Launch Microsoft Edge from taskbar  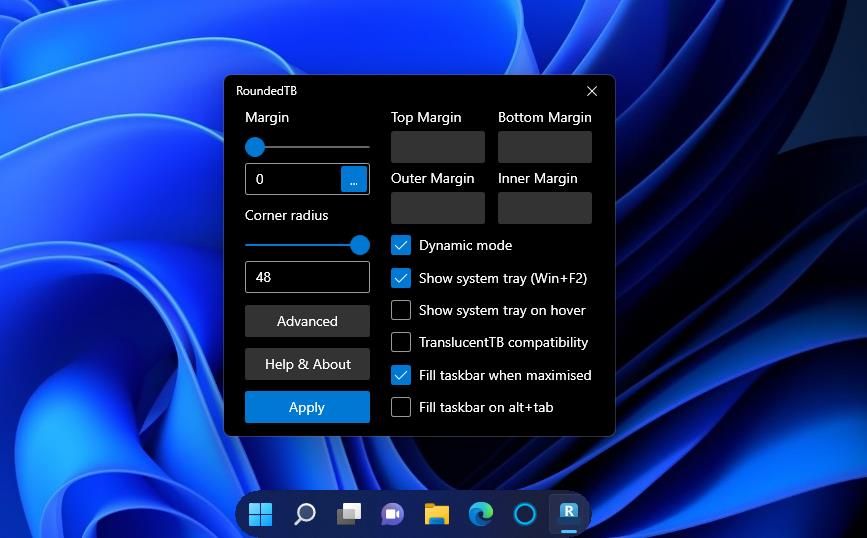(x=480, y=514)
